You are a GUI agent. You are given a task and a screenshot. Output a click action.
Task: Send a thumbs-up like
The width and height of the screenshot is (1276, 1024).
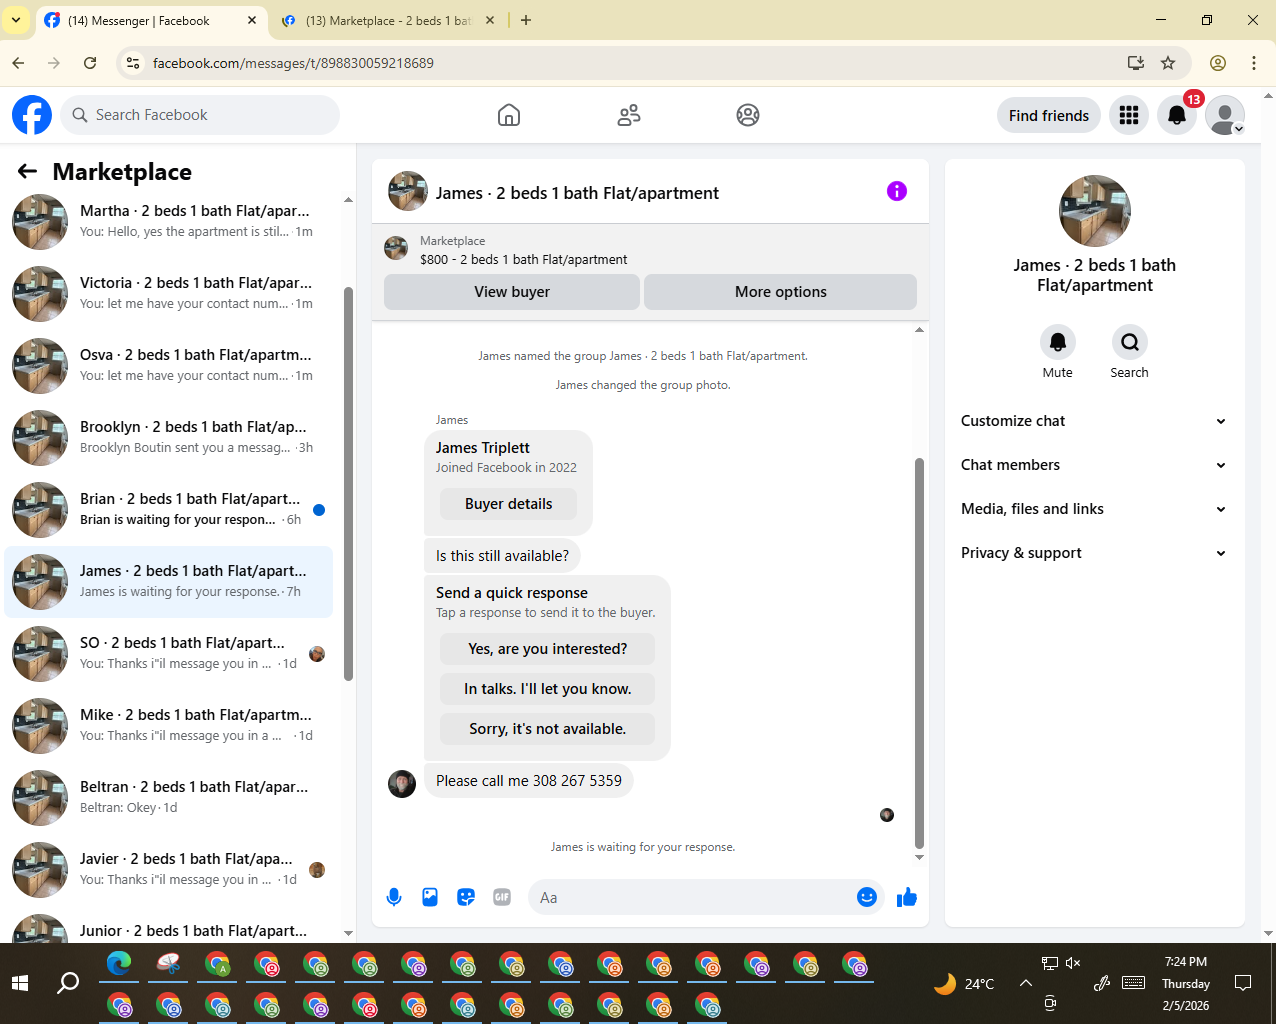[907, 897]
